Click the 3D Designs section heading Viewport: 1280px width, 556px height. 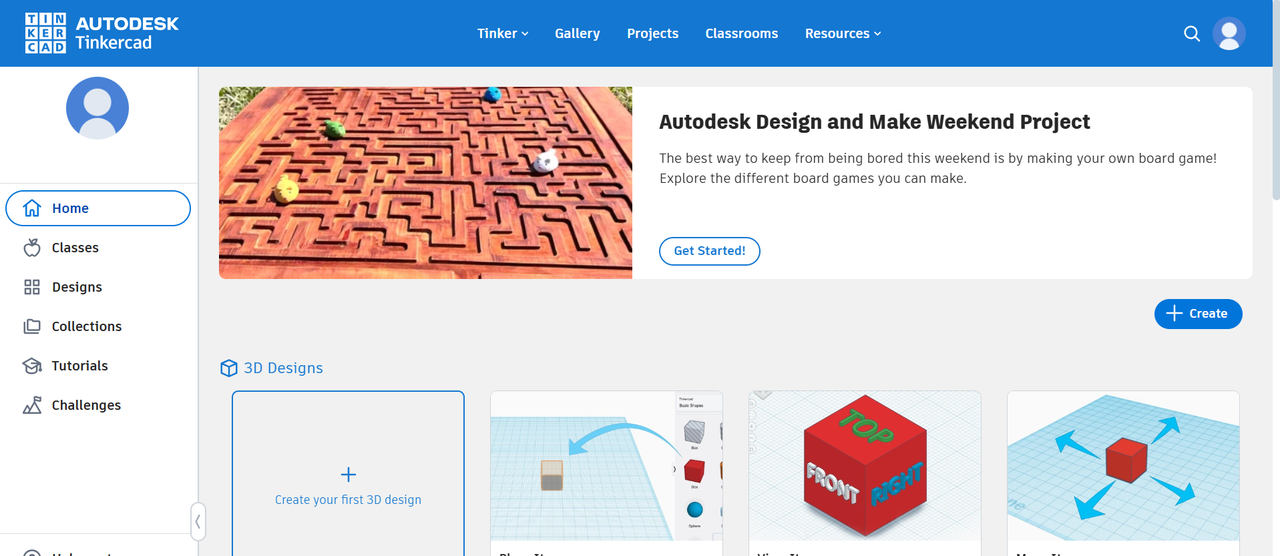[283, 368]
